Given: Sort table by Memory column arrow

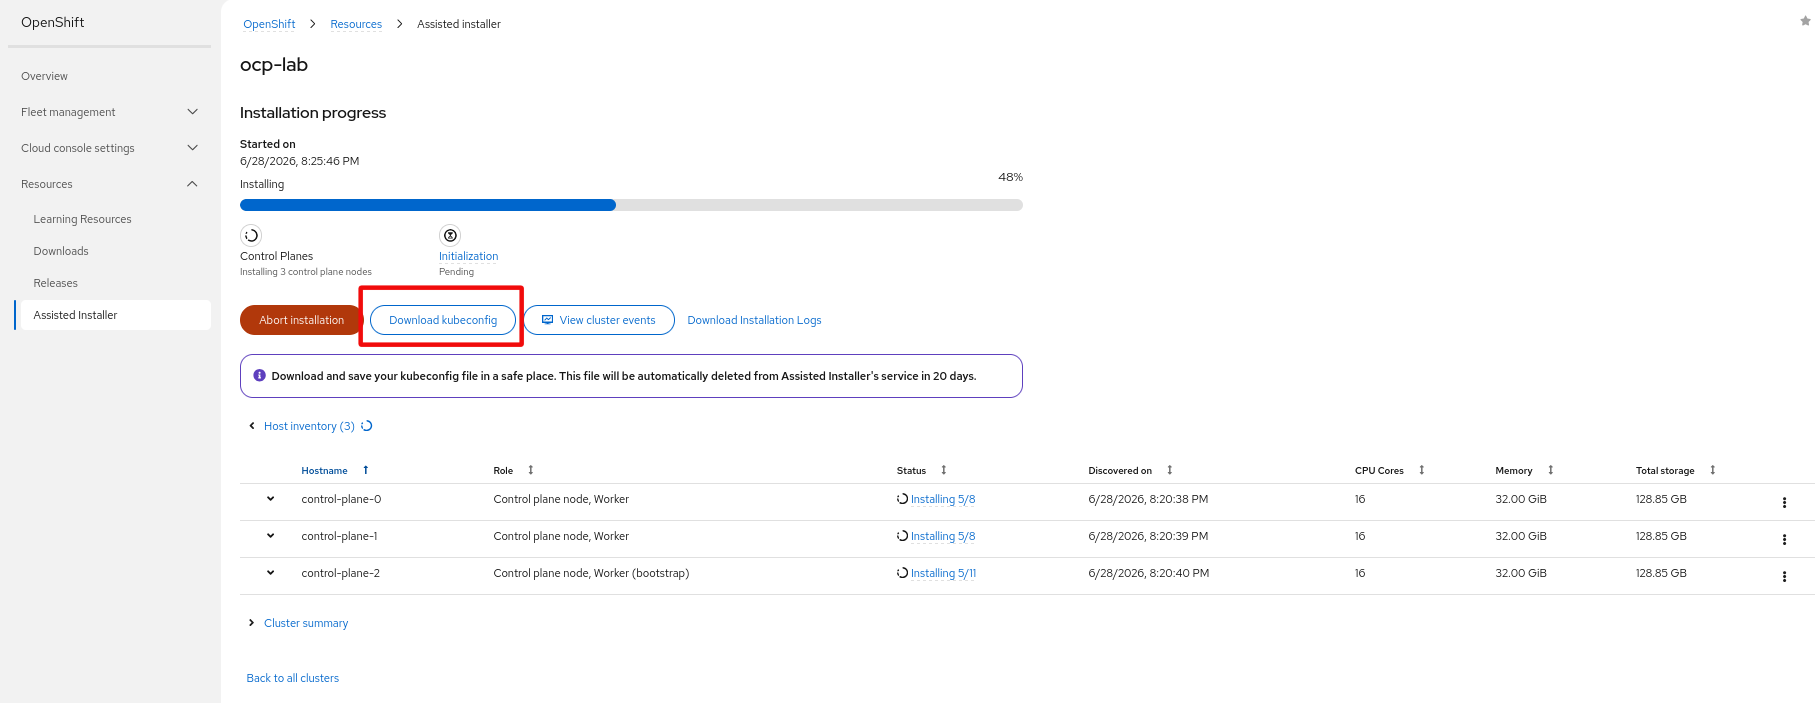Looking at the screenshot, I should pos(1551,470).
